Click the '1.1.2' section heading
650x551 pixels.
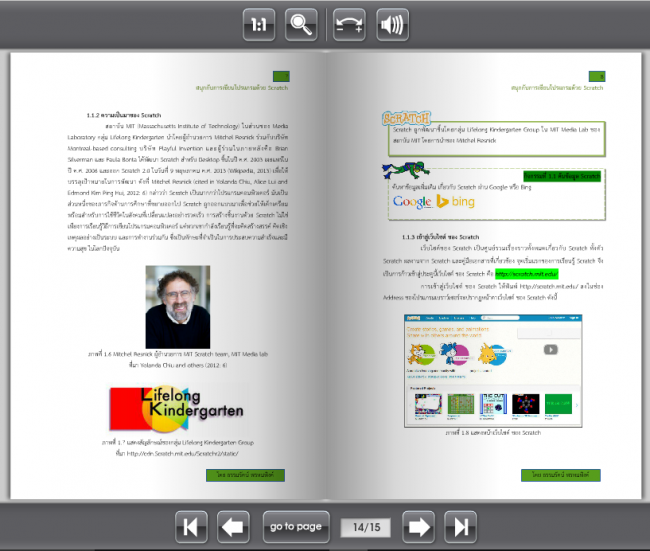[124, 115]
